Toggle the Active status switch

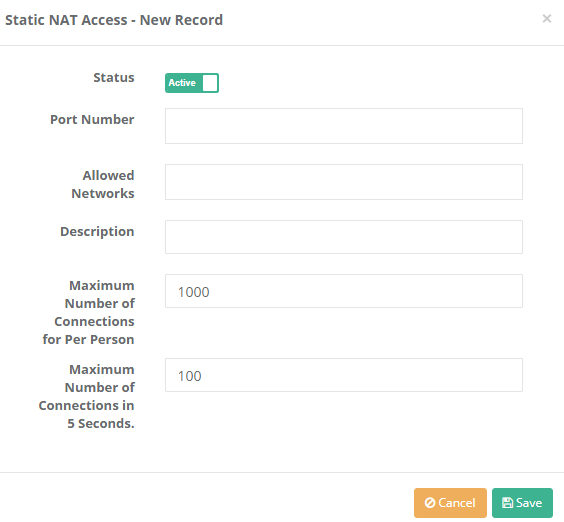(x=192, y=83)
